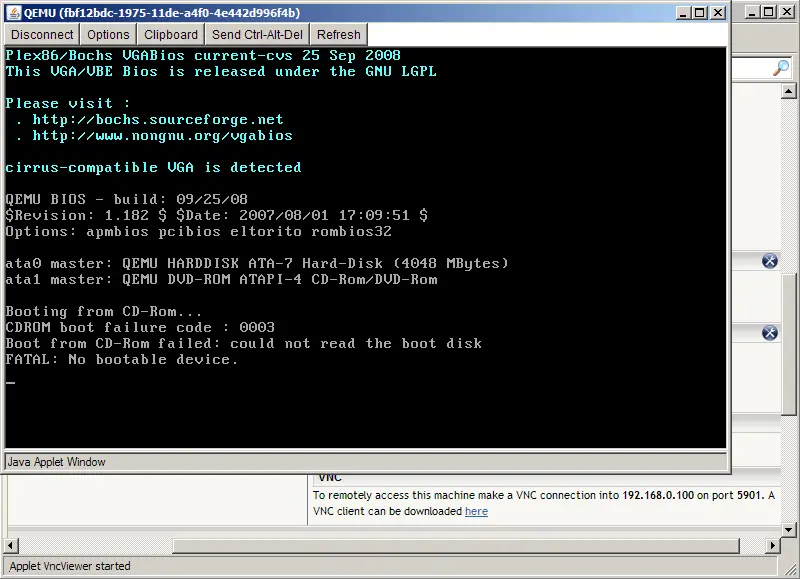Image resolution: width=800 pixels, height=579 pixels.
Task: Click the horizontal scrollbar right arrow
Action: [772, 545]
